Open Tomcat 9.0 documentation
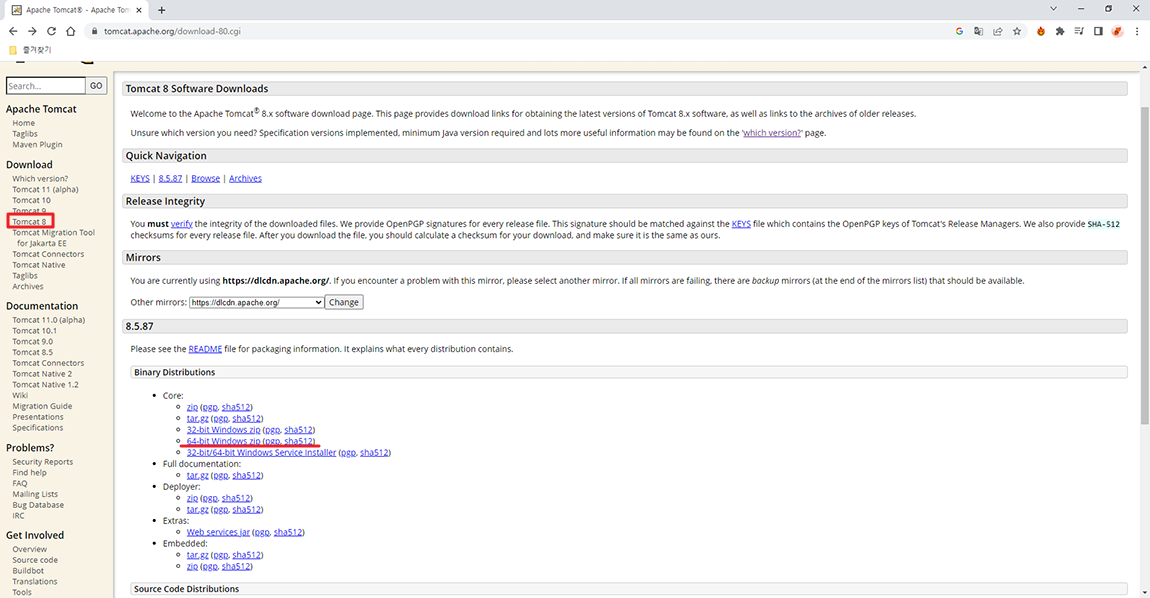The height and width of the screenshot is (598, 1150). (x=32, y=341)
